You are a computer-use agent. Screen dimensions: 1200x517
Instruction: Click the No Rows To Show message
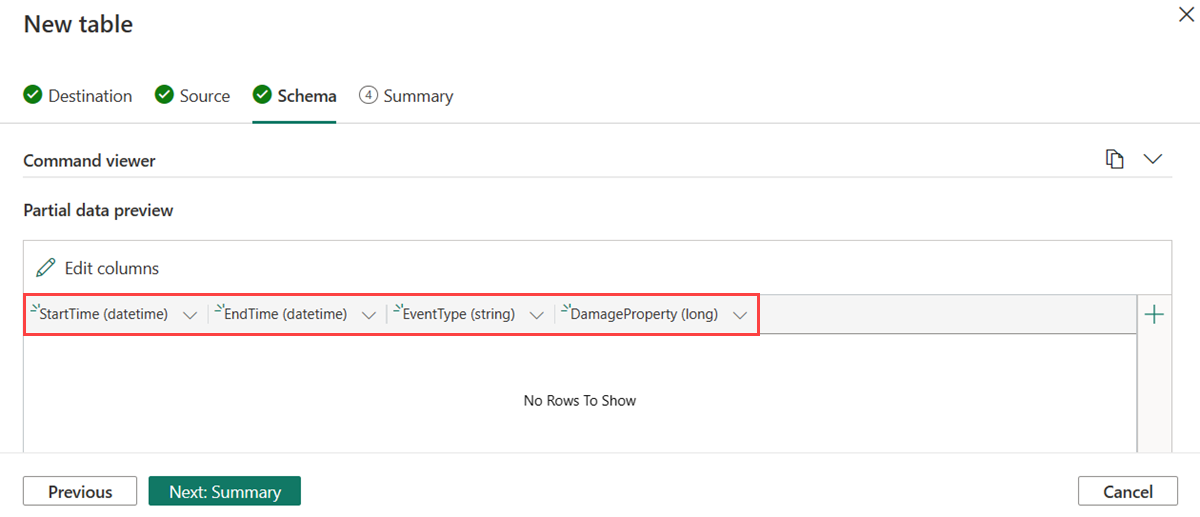pos(580,400)
